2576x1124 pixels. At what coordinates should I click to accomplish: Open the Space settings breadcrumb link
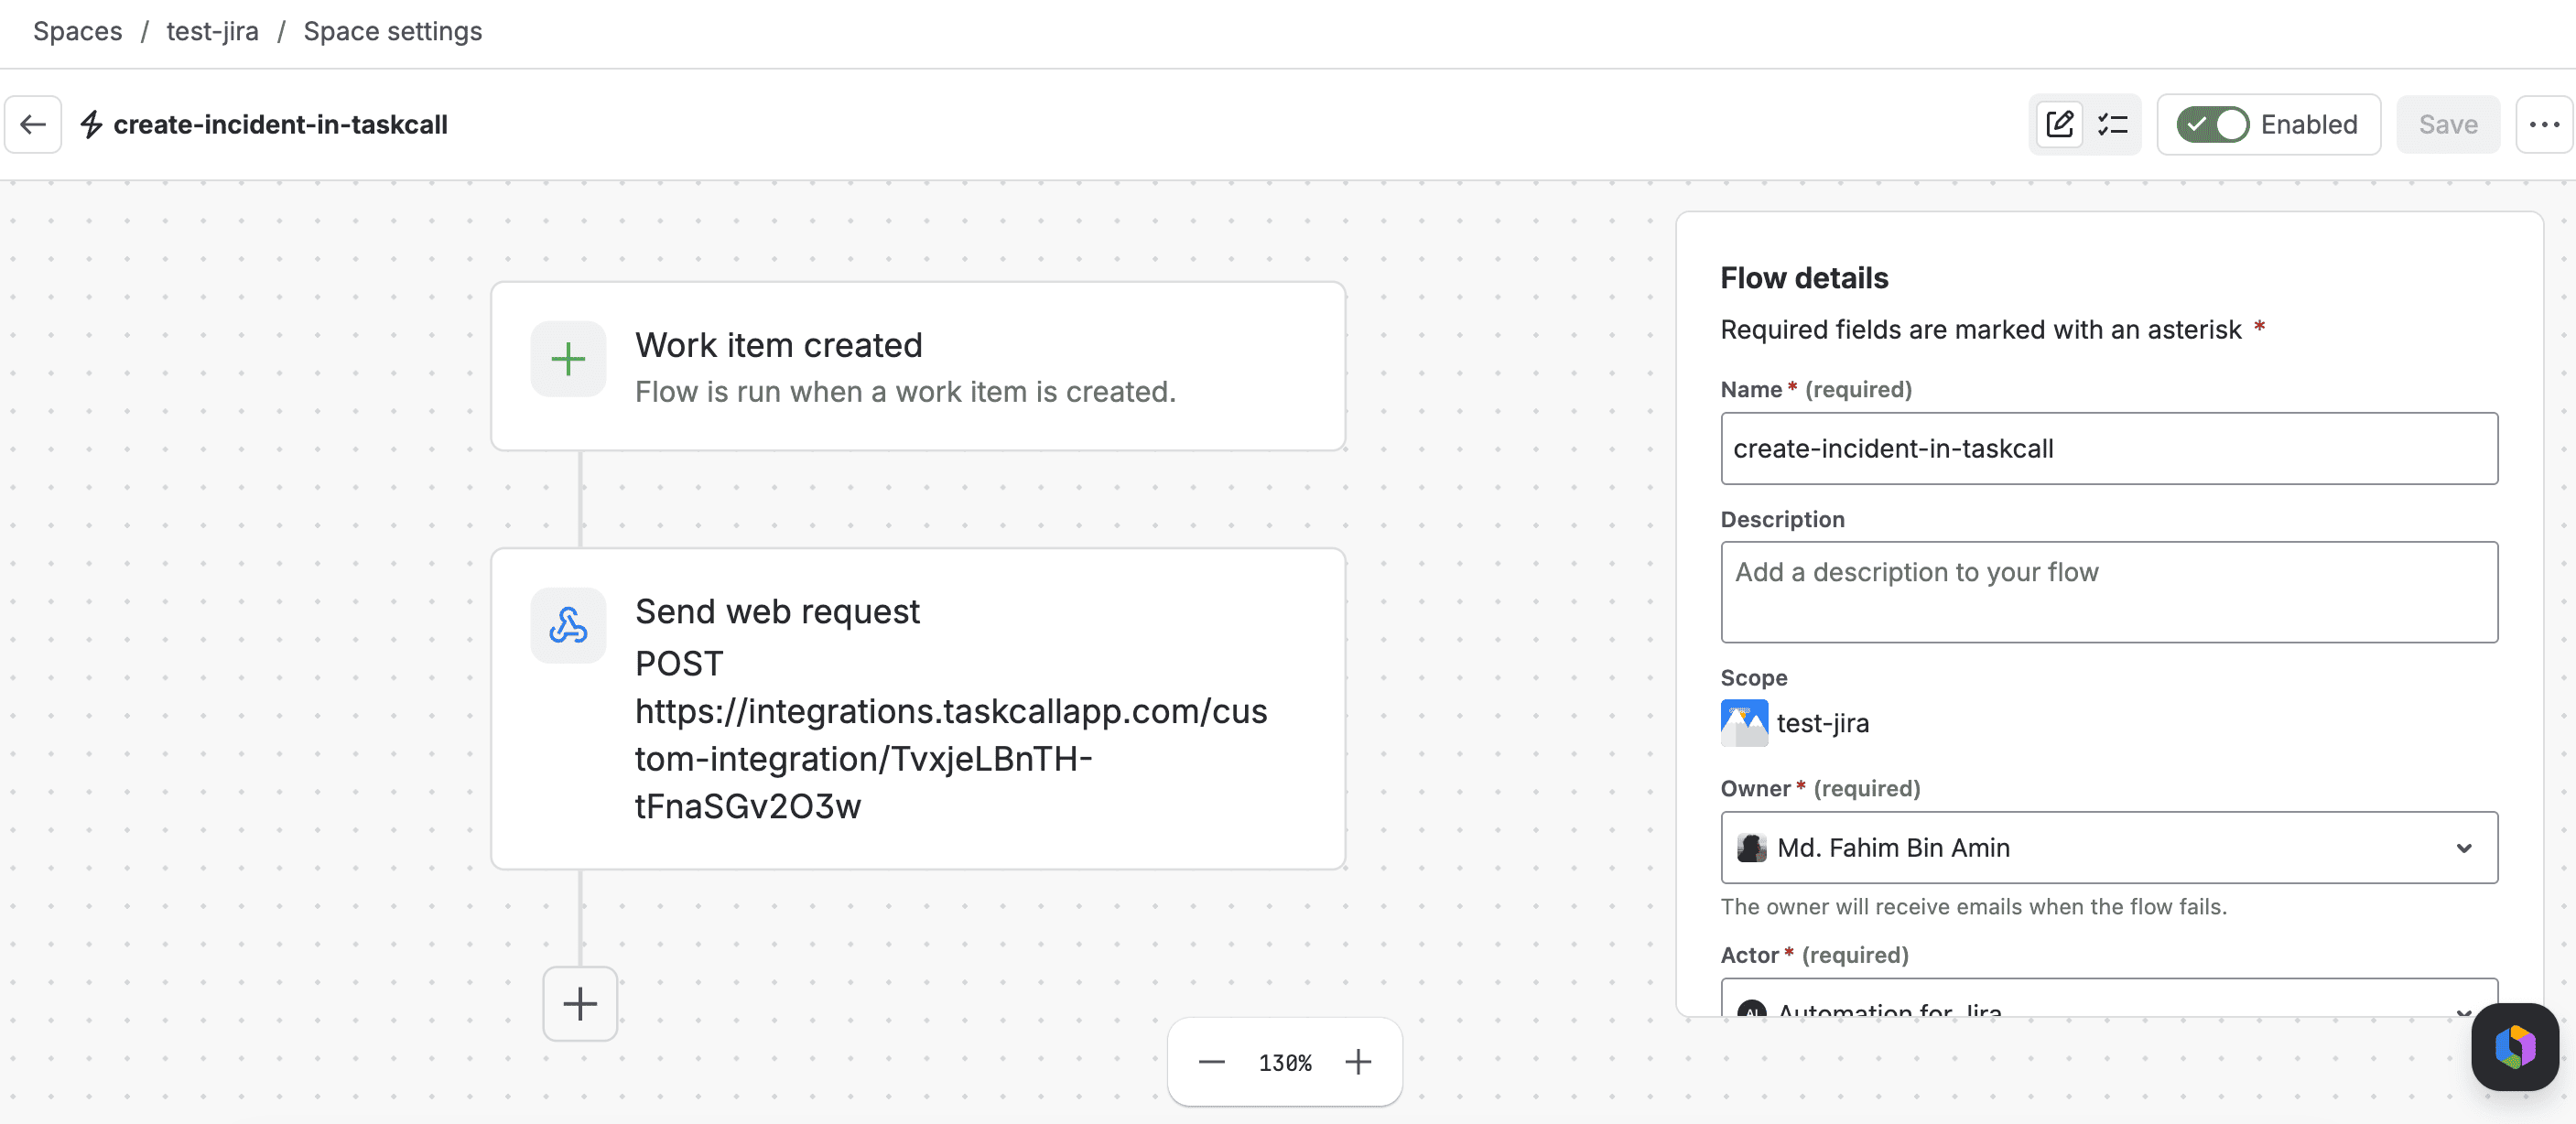click(x=393, y=31)
